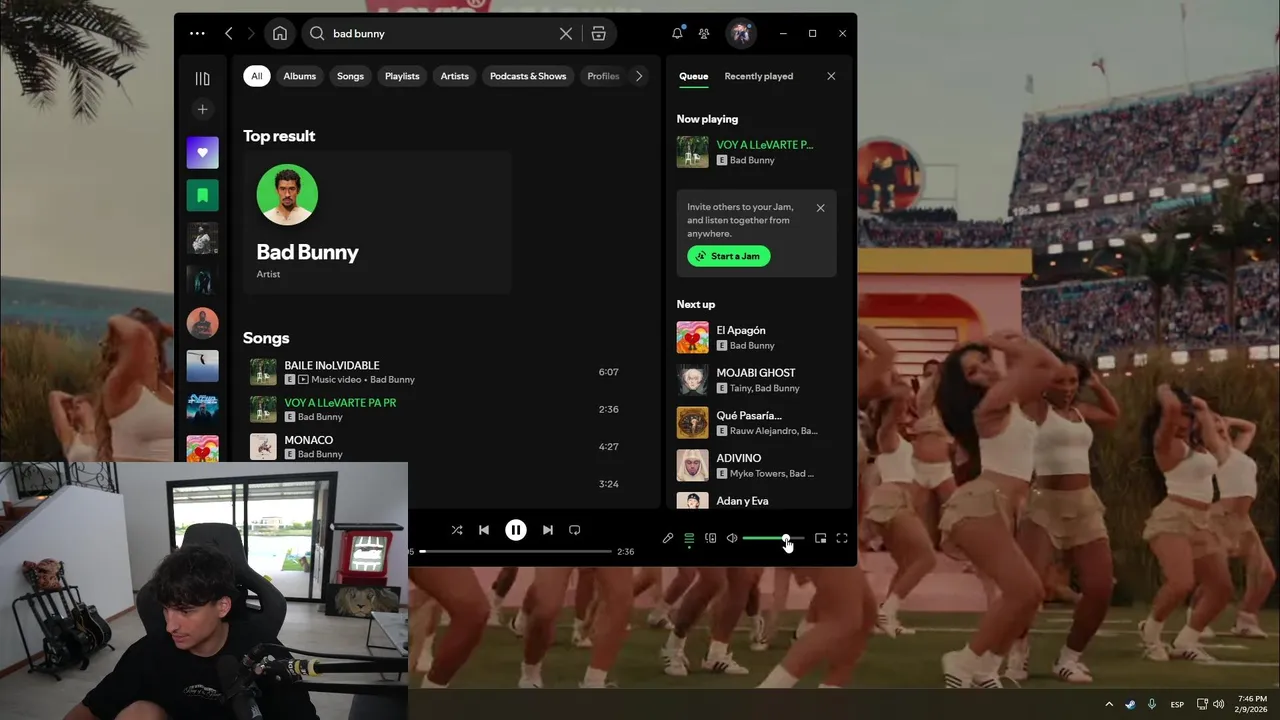Image resolution: width=1280 pixels, height=720 pixels.
Task: Create a playlist with the plus icon
Action: [x=202, y=109]
